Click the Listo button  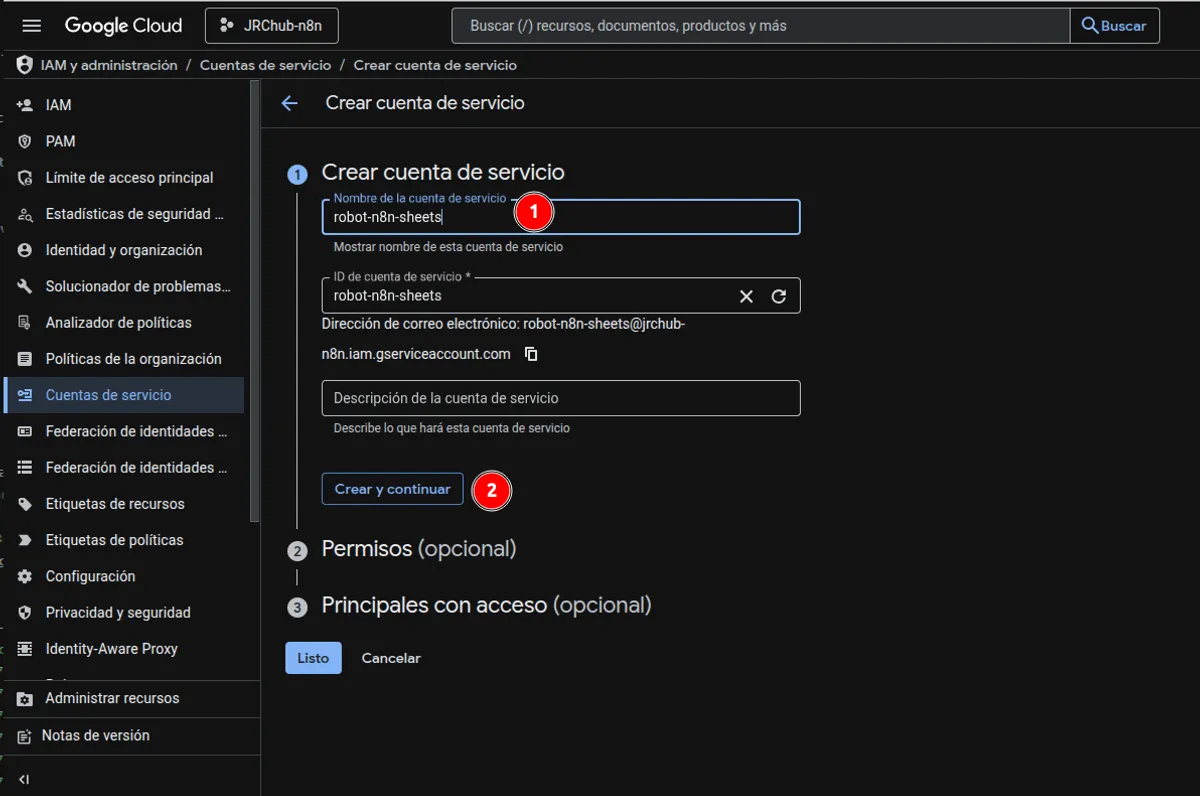click(x=313, y=658)
